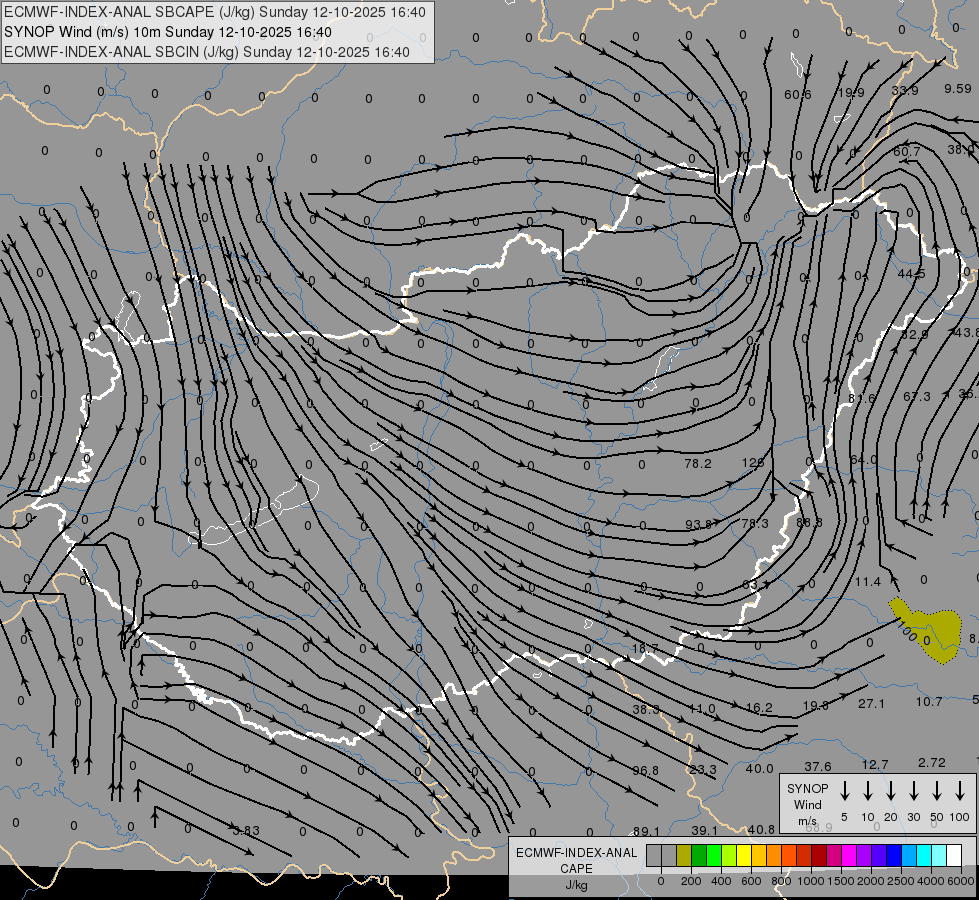Click the SBCIN title line in header

[x=207, y=52]
